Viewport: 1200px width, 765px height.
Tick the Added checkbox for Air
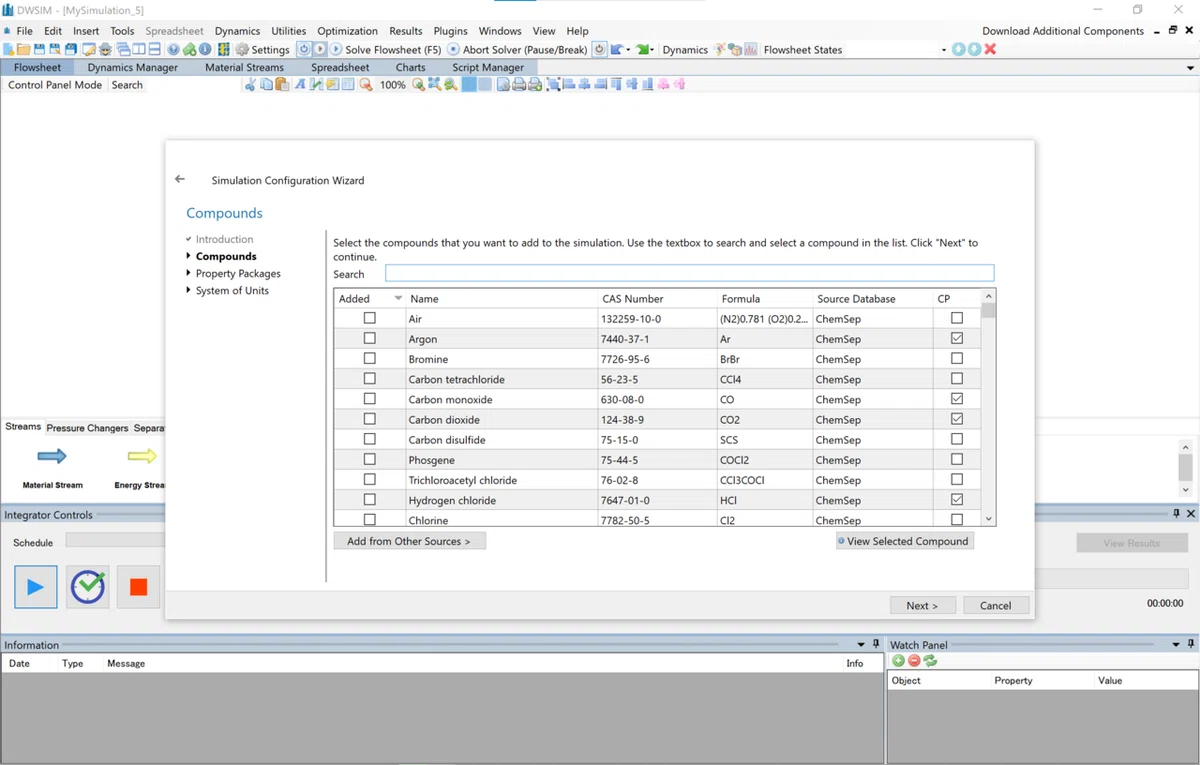tap(370, 318)
